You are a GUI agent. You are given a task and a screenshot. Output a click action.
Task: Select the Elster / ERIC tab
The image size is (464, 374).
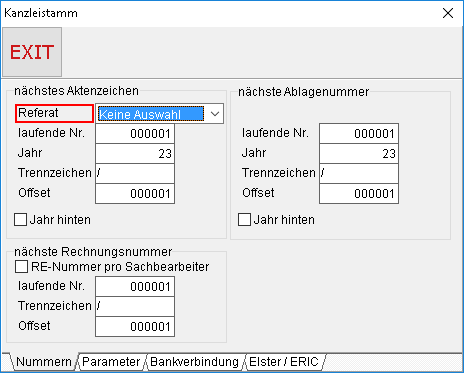tap(284, 362)
